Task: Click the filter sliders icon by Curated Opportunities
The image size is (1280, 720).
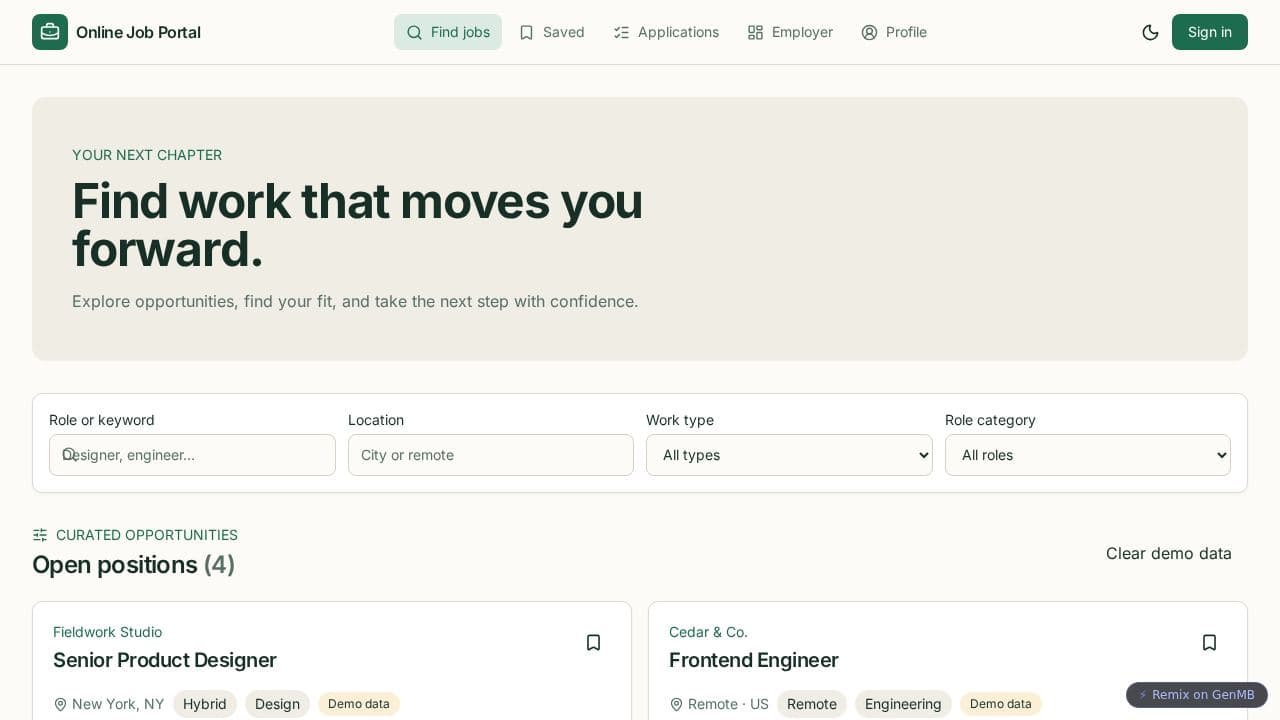Action: click(x=40, y=535)
